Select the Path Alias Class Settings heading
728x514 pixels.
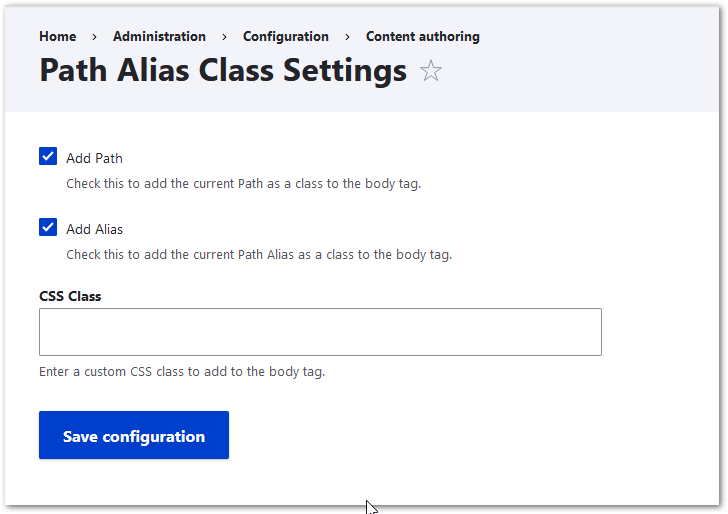coord(223,71)
